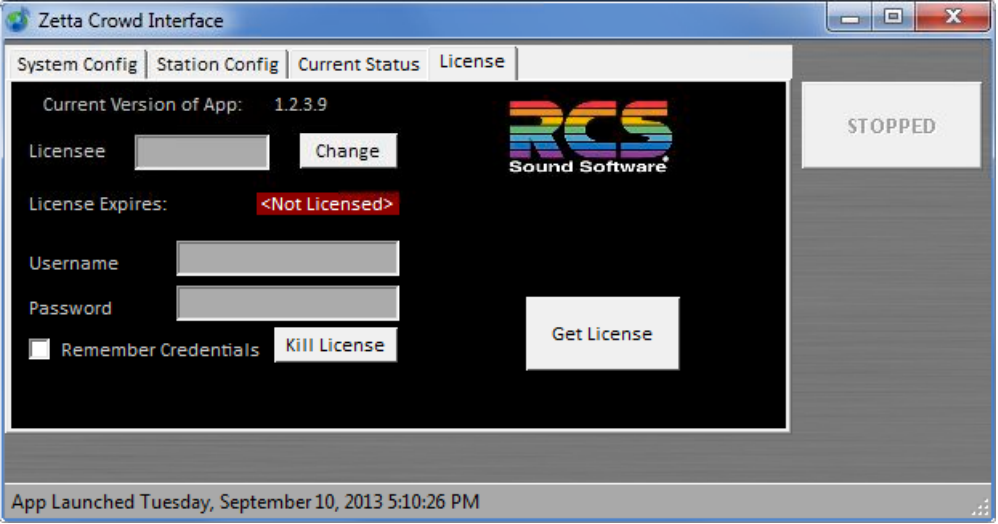Go to the Current Status tab
This screenshot has width=998, height=524.
(x=358, y=64)
